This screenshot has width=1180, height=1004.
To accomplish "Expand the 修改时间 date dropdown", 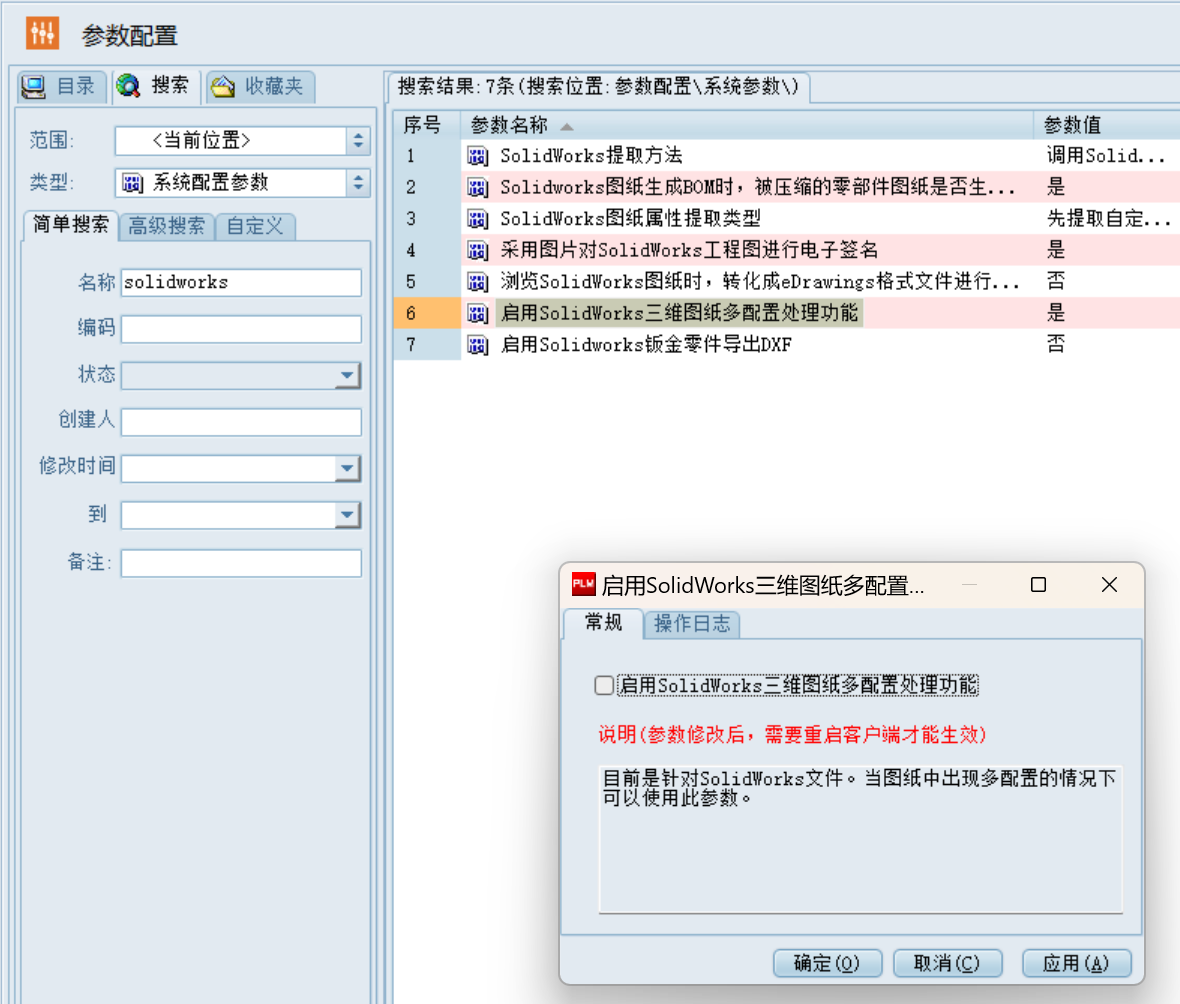I will coord(347,468).
